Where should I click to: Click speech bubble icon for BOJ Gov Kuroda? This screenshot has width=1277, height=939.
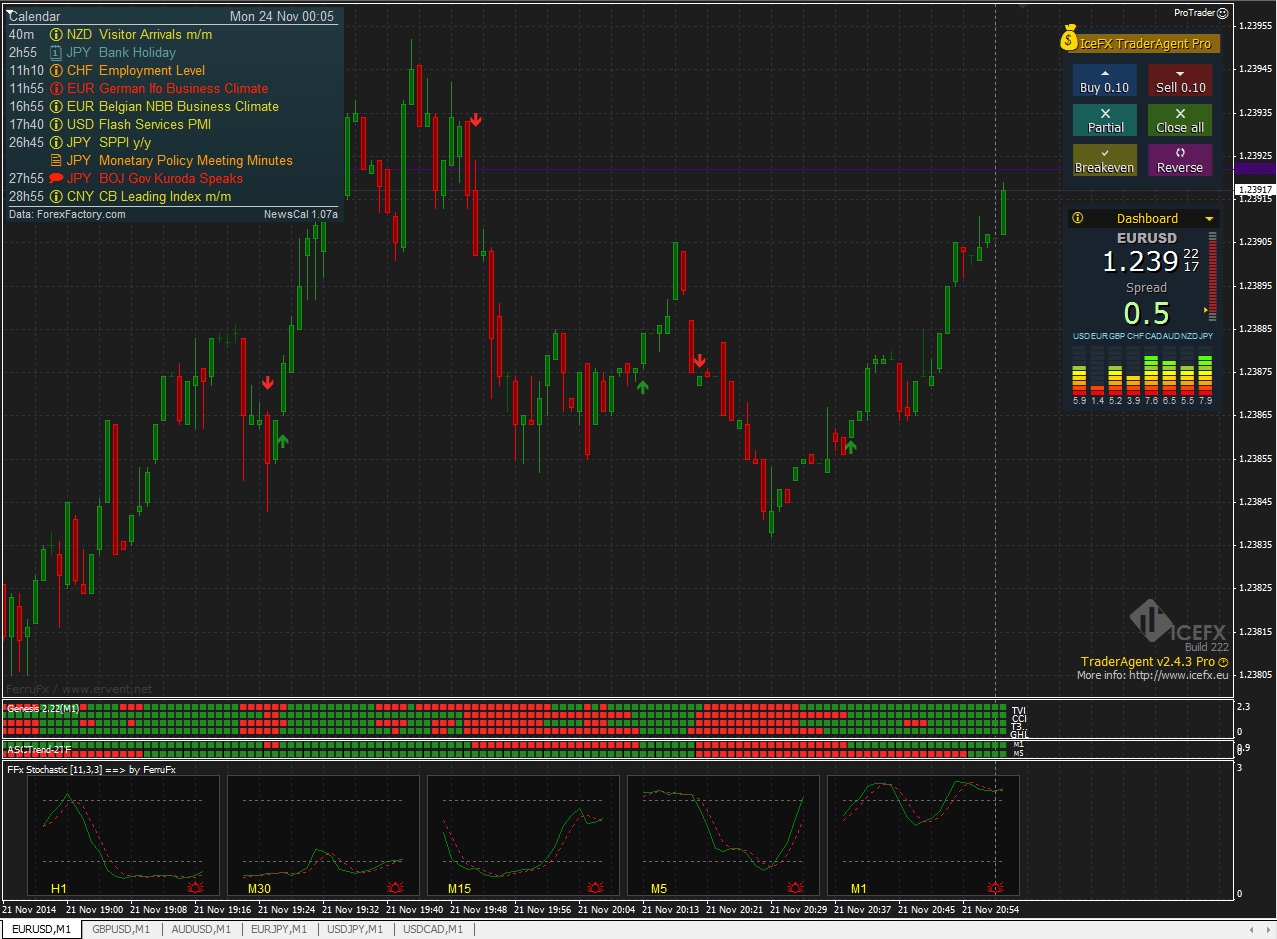pyautogui.click(x=56, y=178)
